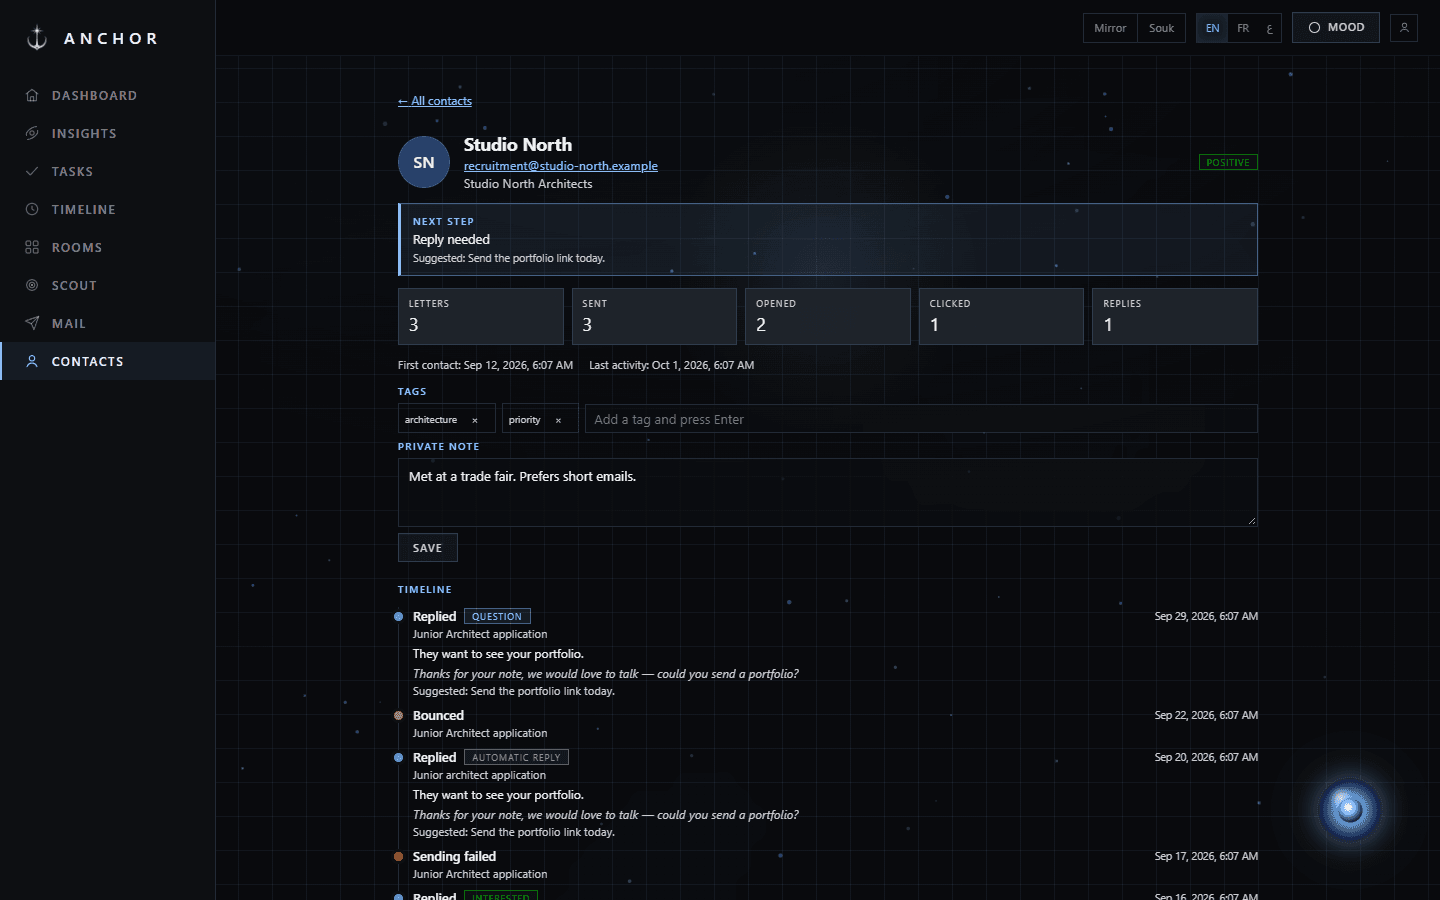
Task: Open Timeline via its clock icon
Action: (x=32, y=210)
